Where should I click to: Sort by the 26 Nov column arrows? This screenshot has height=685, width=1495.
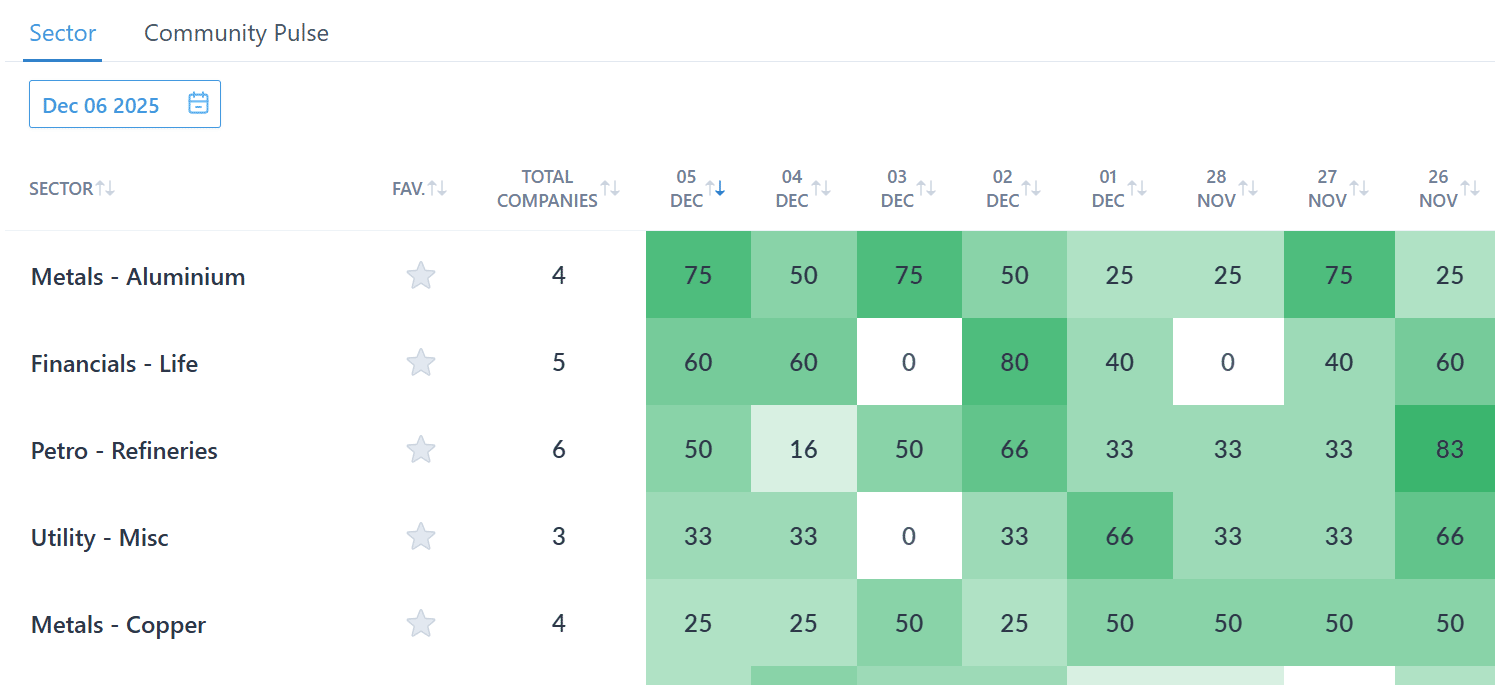coord(1470,188)
